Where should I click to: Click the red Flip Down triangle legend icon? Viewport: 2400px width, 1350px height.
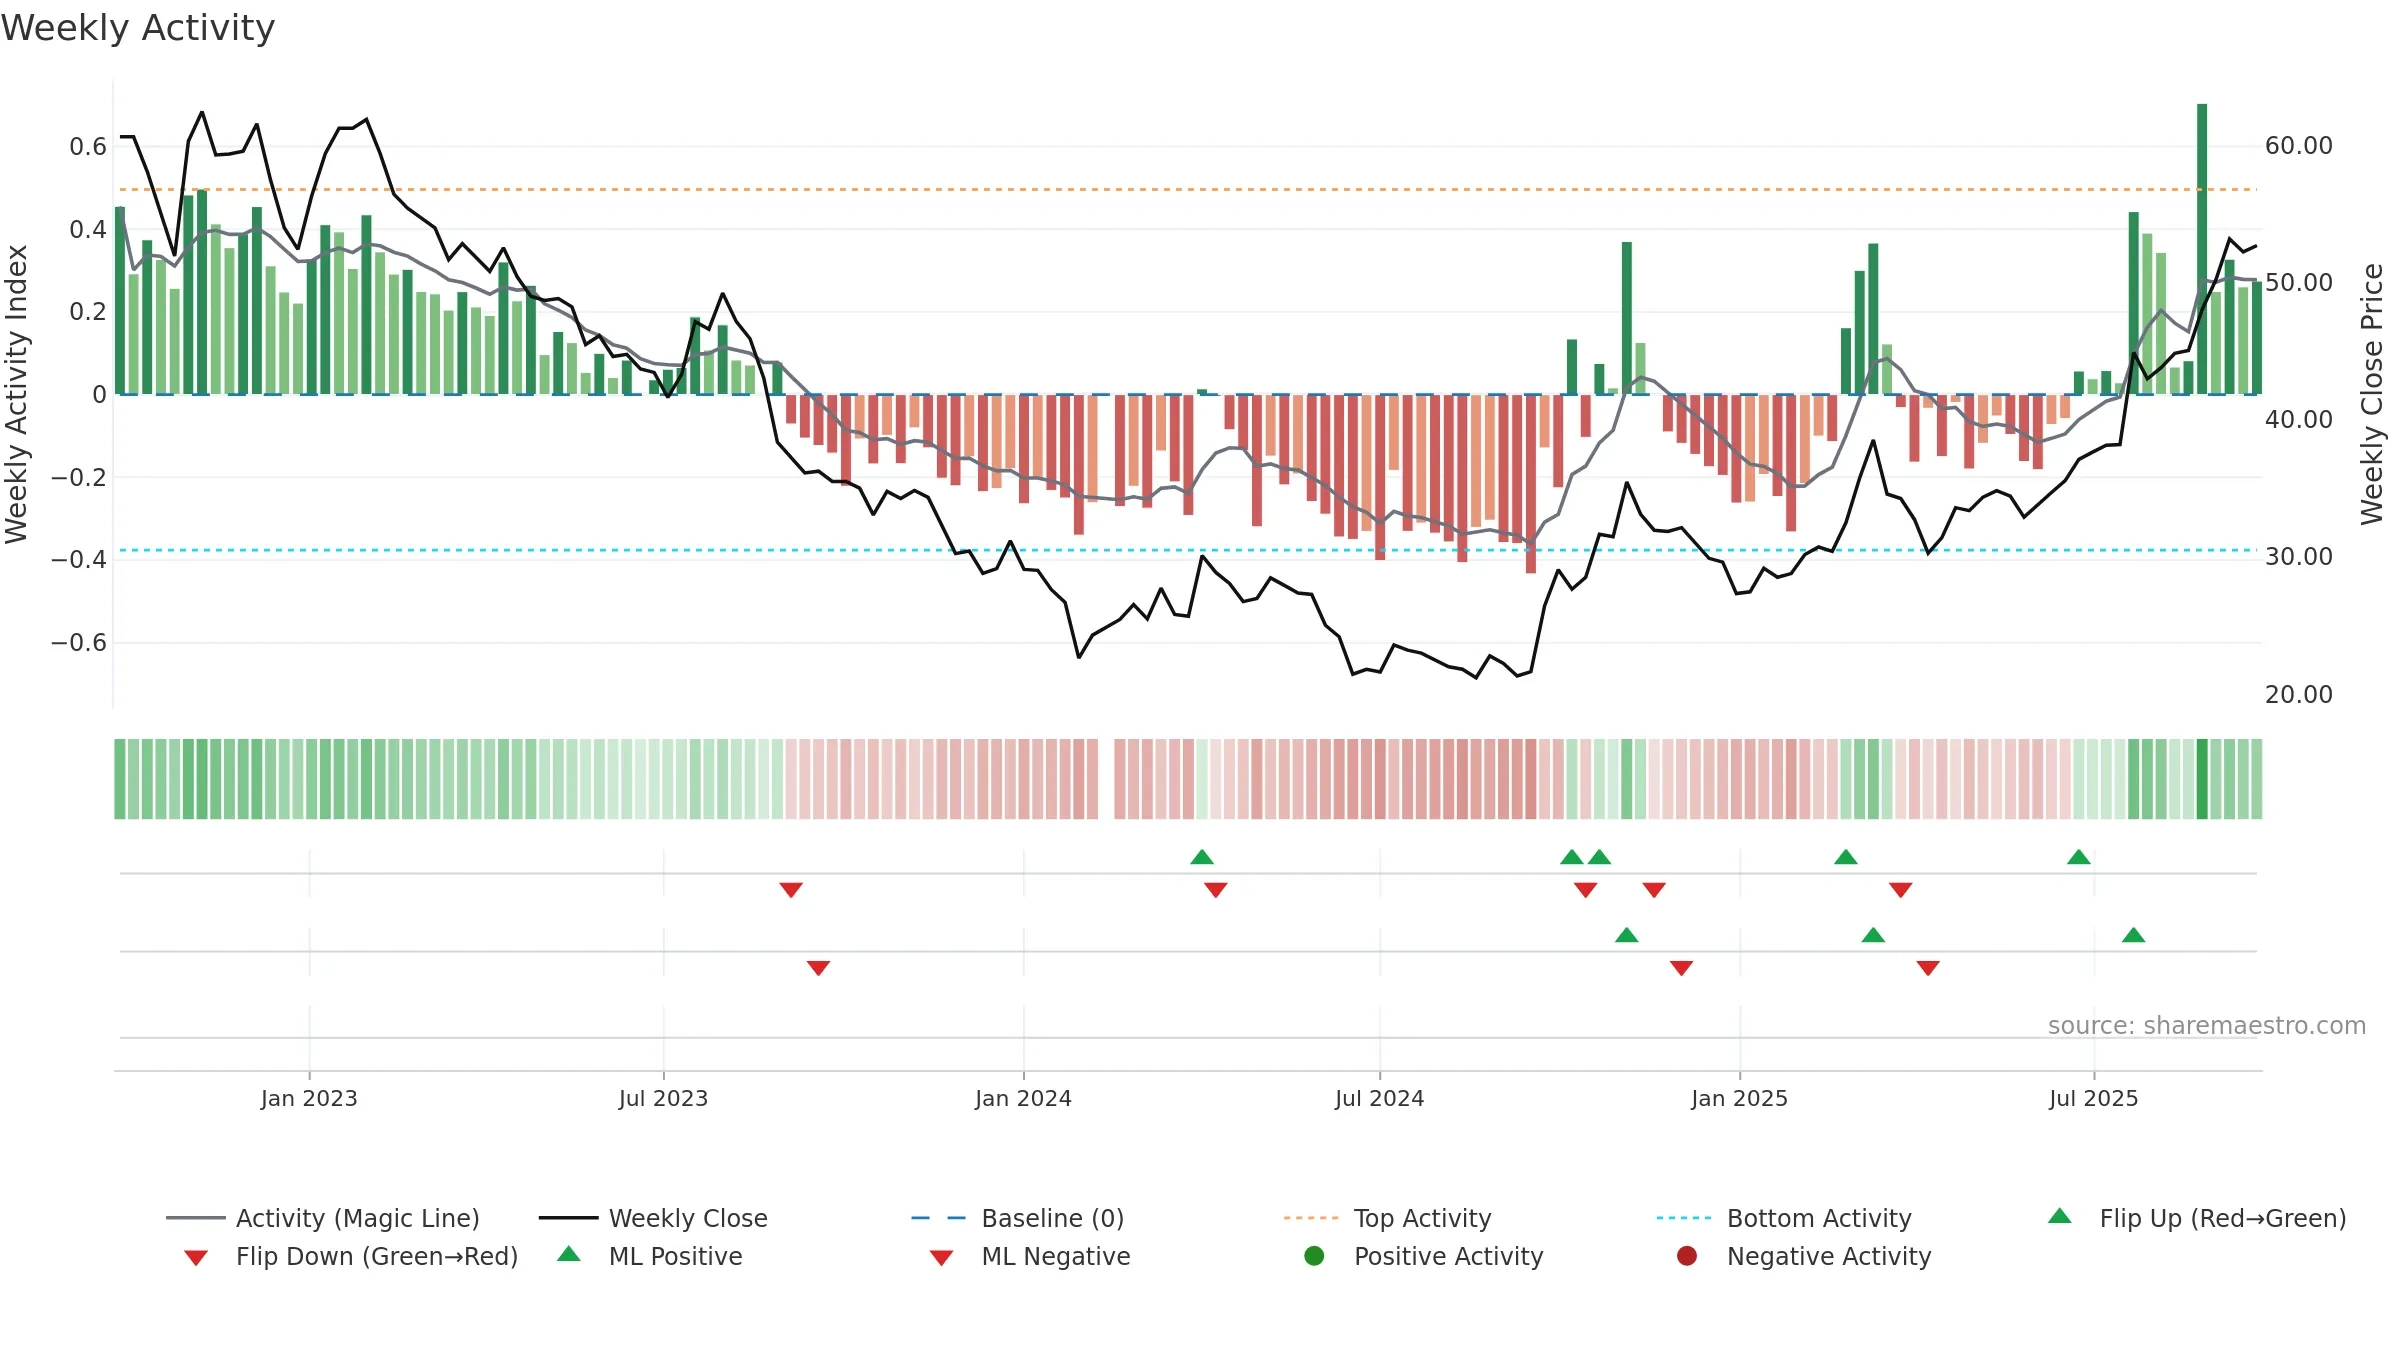(196, 1258)
